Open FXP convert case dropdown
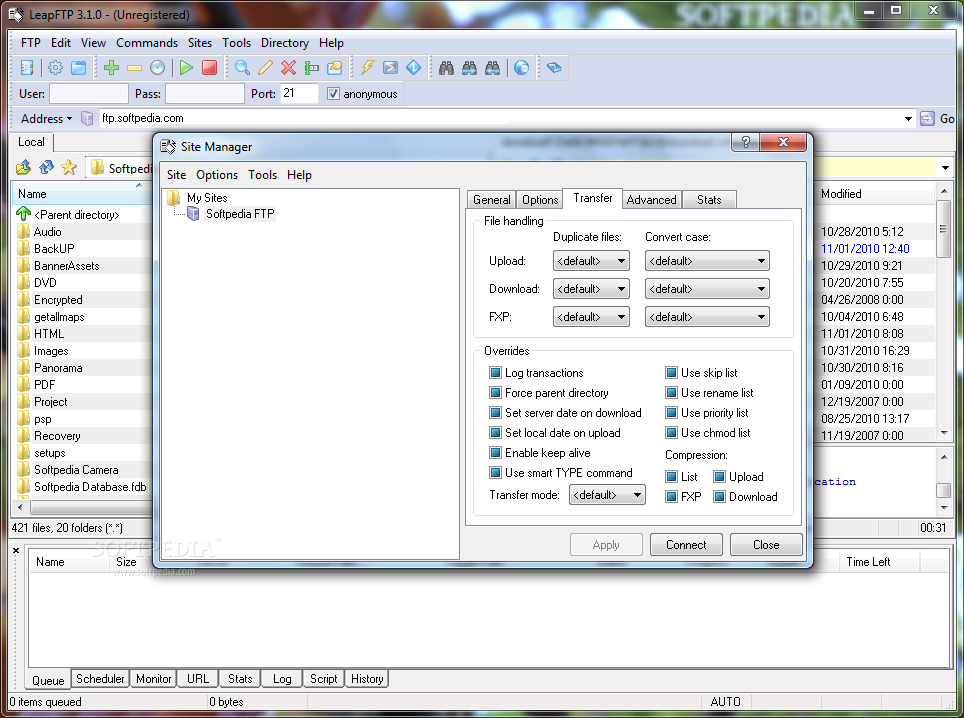 tap(707, 317)
